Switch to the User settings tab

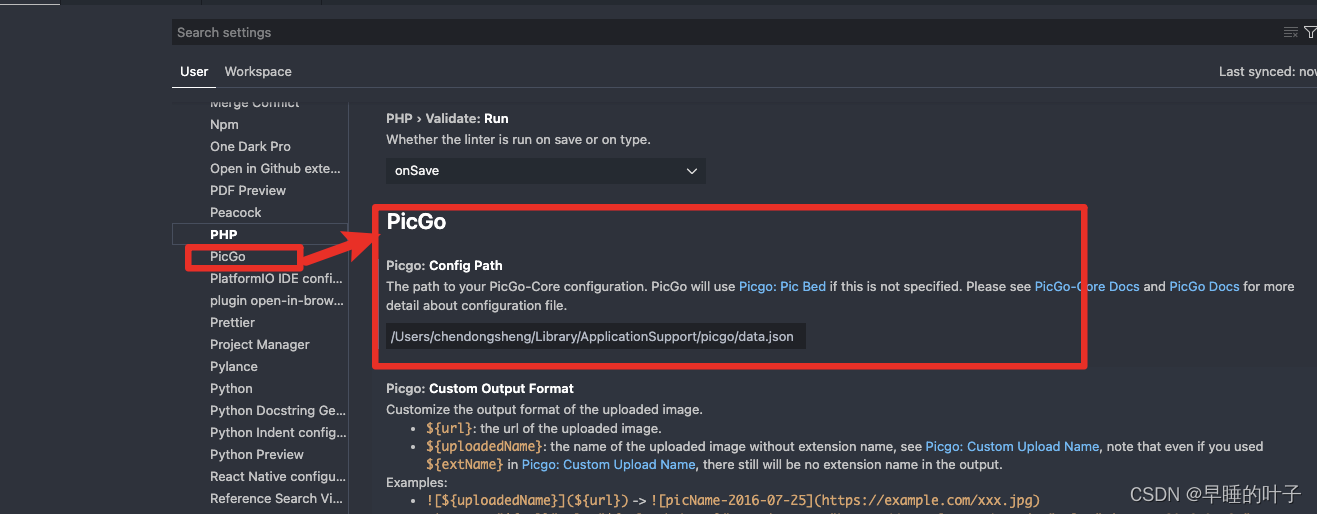click(194, 72)
